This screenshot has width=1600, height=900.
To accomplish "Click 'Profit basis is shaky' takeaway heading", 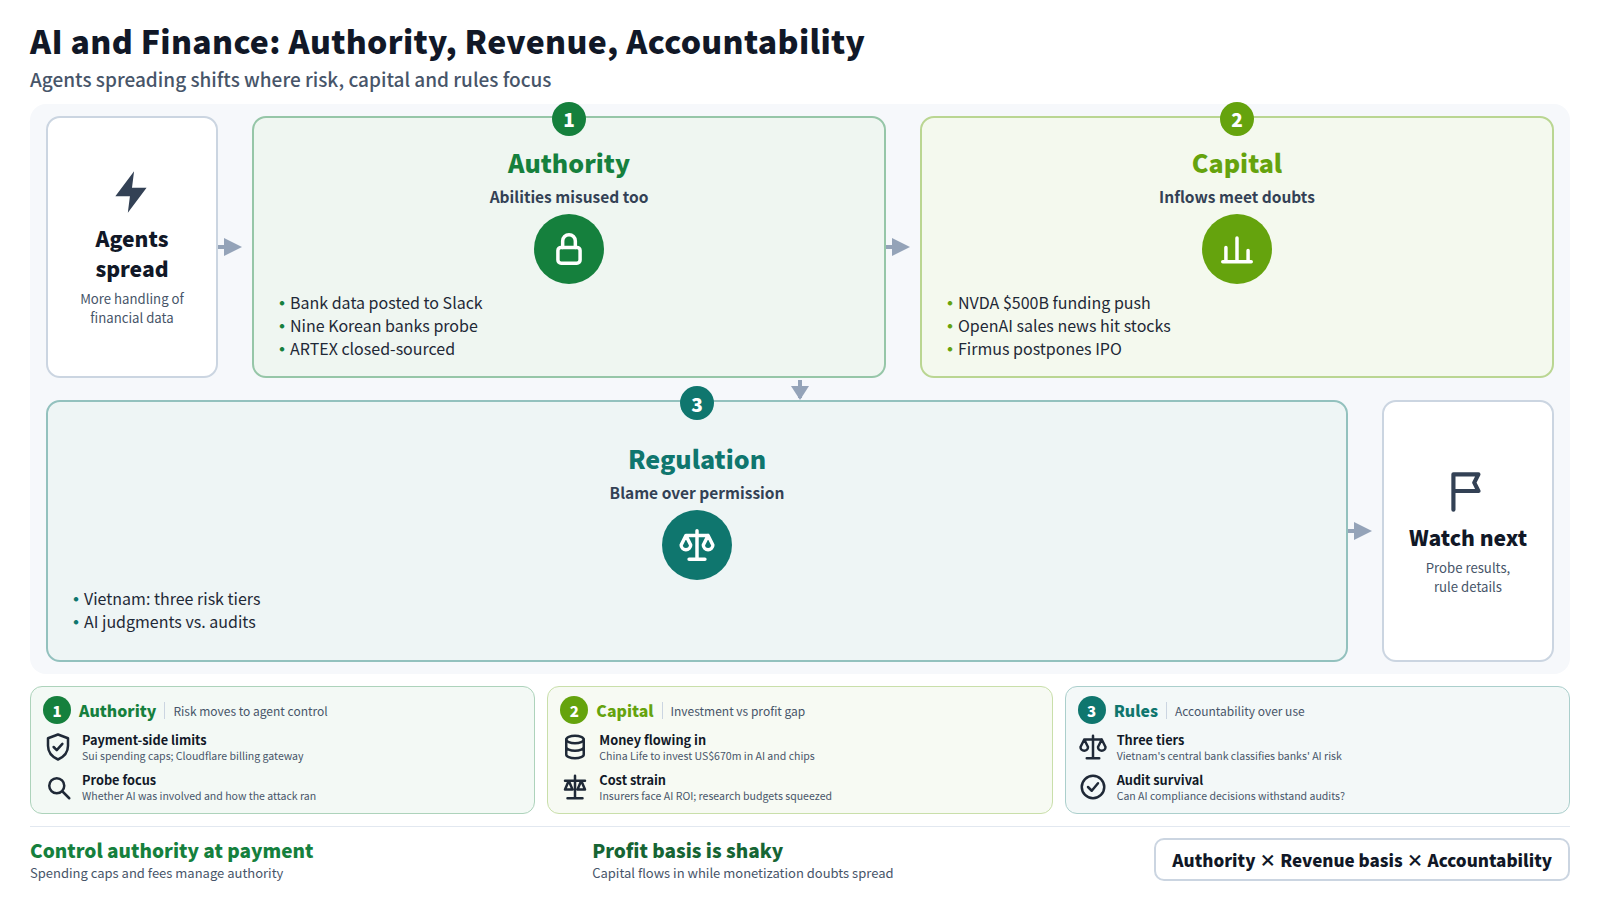I will tap(687, 851).
